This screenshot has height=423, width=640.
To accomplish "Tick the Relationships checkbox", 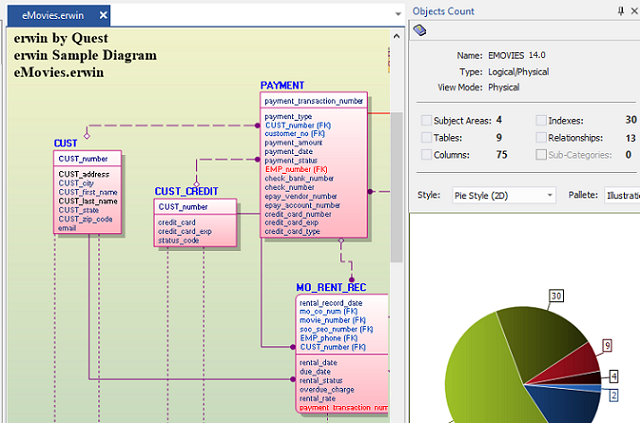I will click(541, 137).
